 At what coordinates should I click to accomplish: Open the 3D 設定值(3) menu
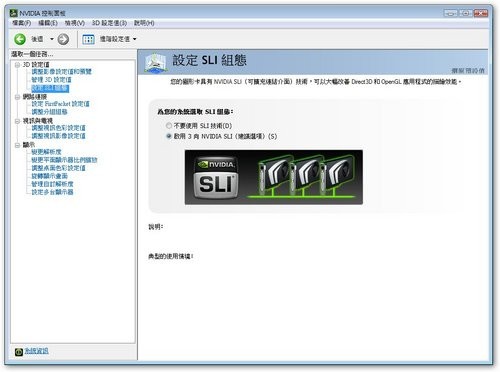pos(109,23)
